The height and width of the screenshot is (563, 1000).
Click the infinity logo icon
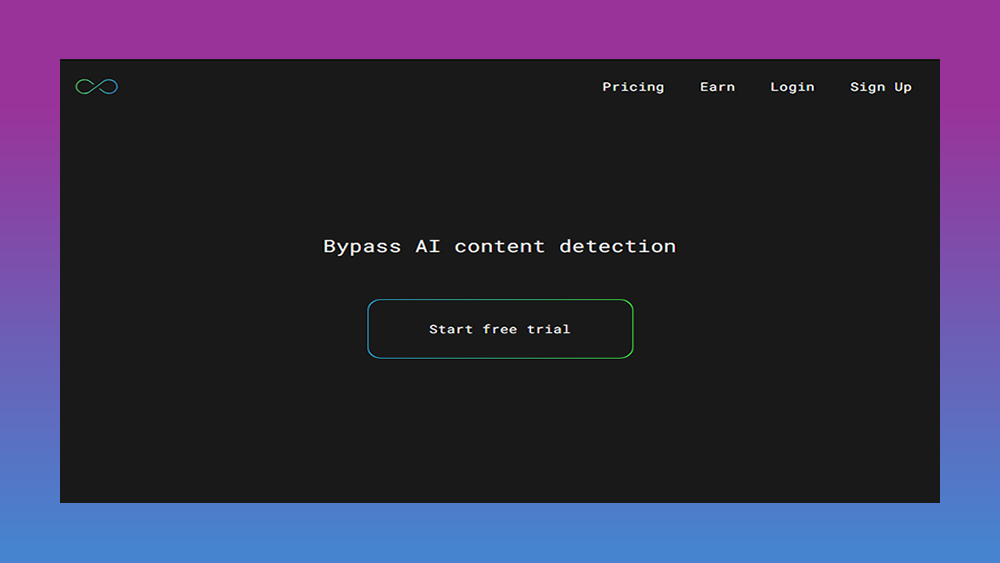pyautogui.click(x=96, y=86)
